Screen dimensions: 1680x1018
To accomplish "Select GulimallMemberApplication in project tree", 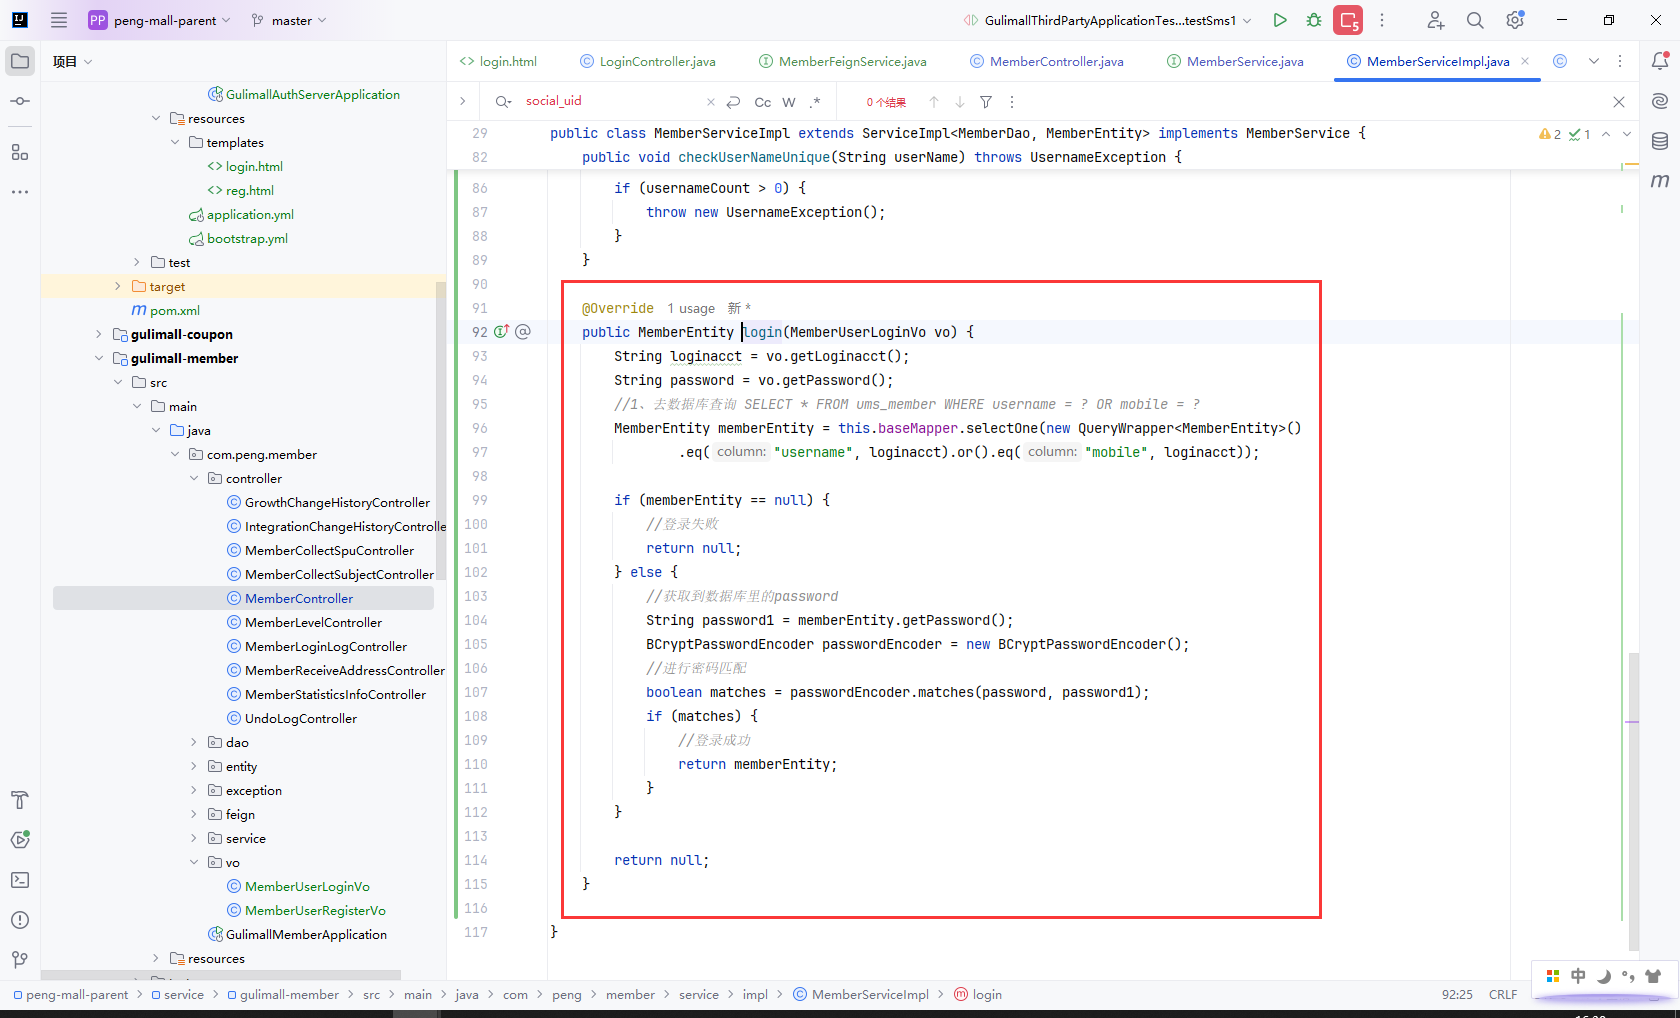I will coord(306,934).
